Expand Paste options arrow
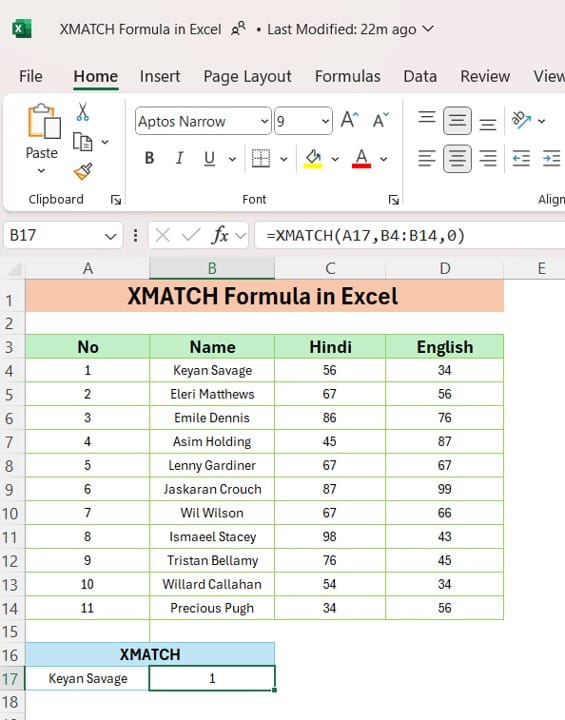Screen dimensions: 565x720 [x=41, y=171]
